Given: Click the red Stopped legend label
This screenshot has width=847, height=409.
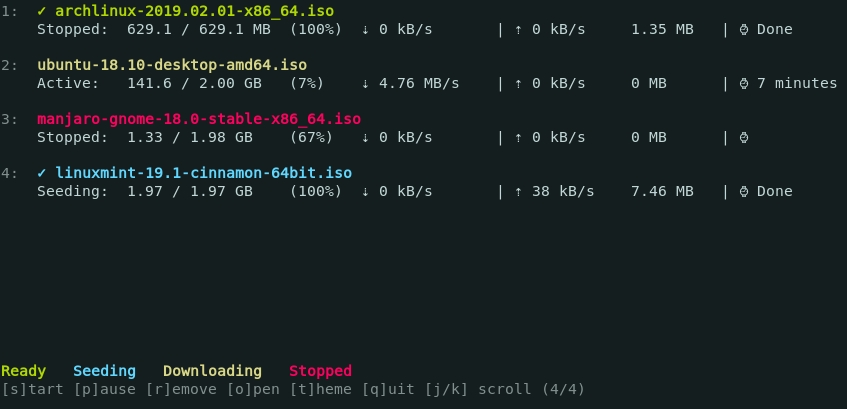Looking at the screenshot, I should pos(320,371).
